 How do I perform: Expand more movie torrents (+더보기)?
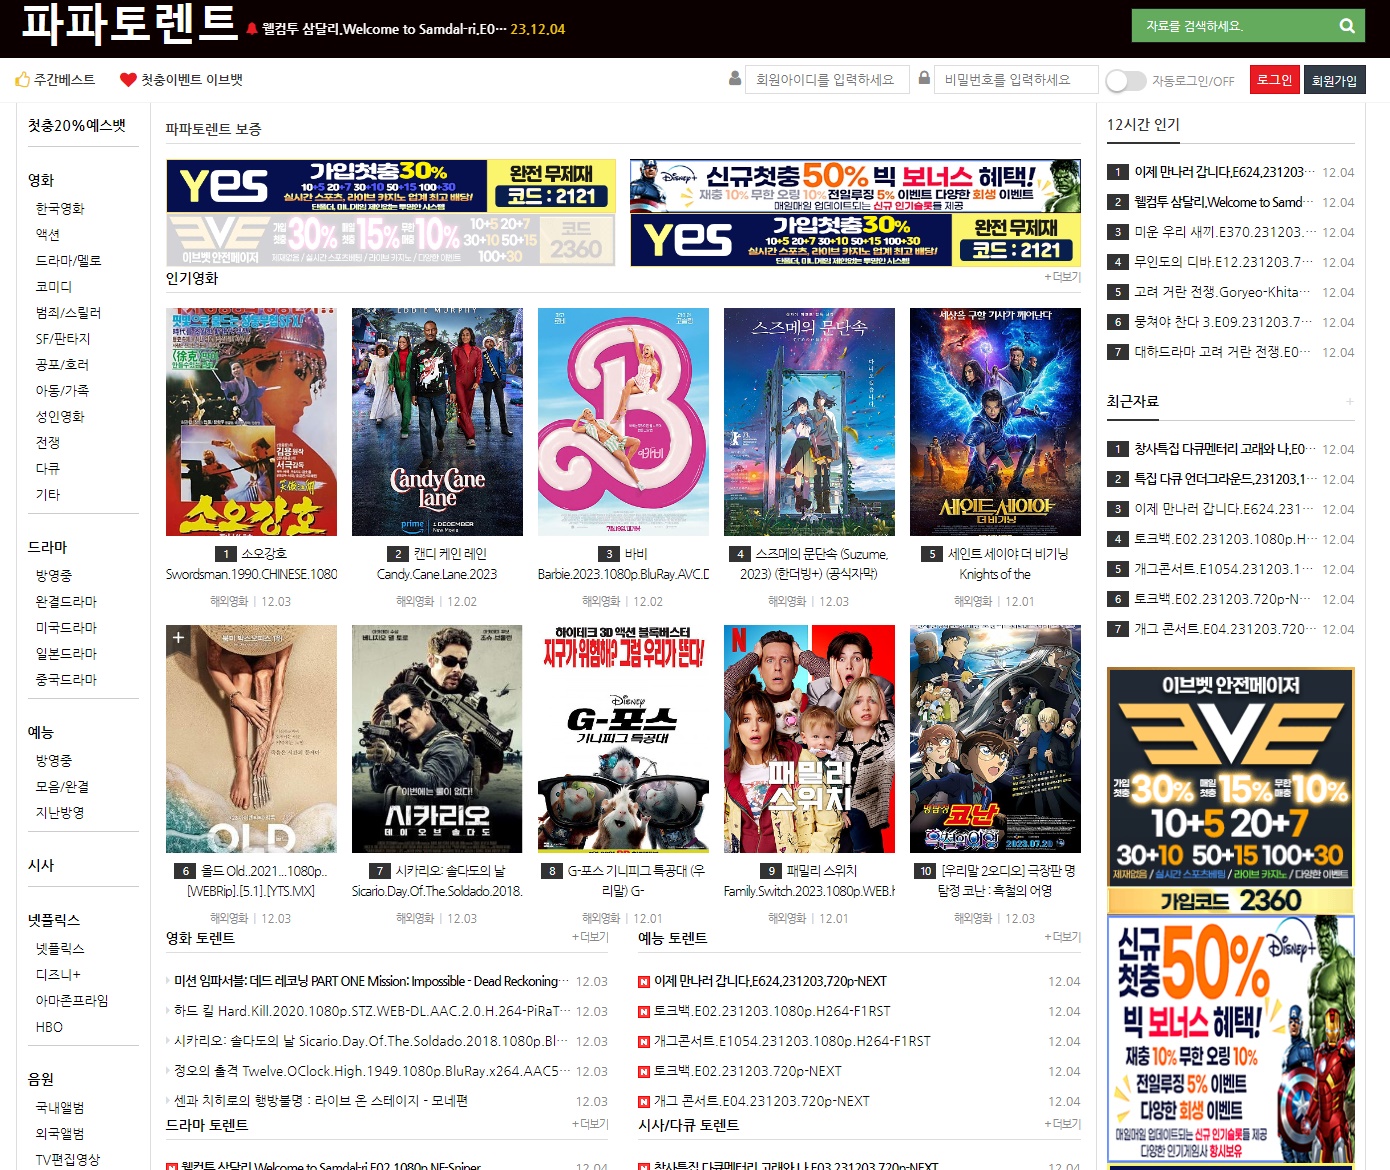coord(590,937)
